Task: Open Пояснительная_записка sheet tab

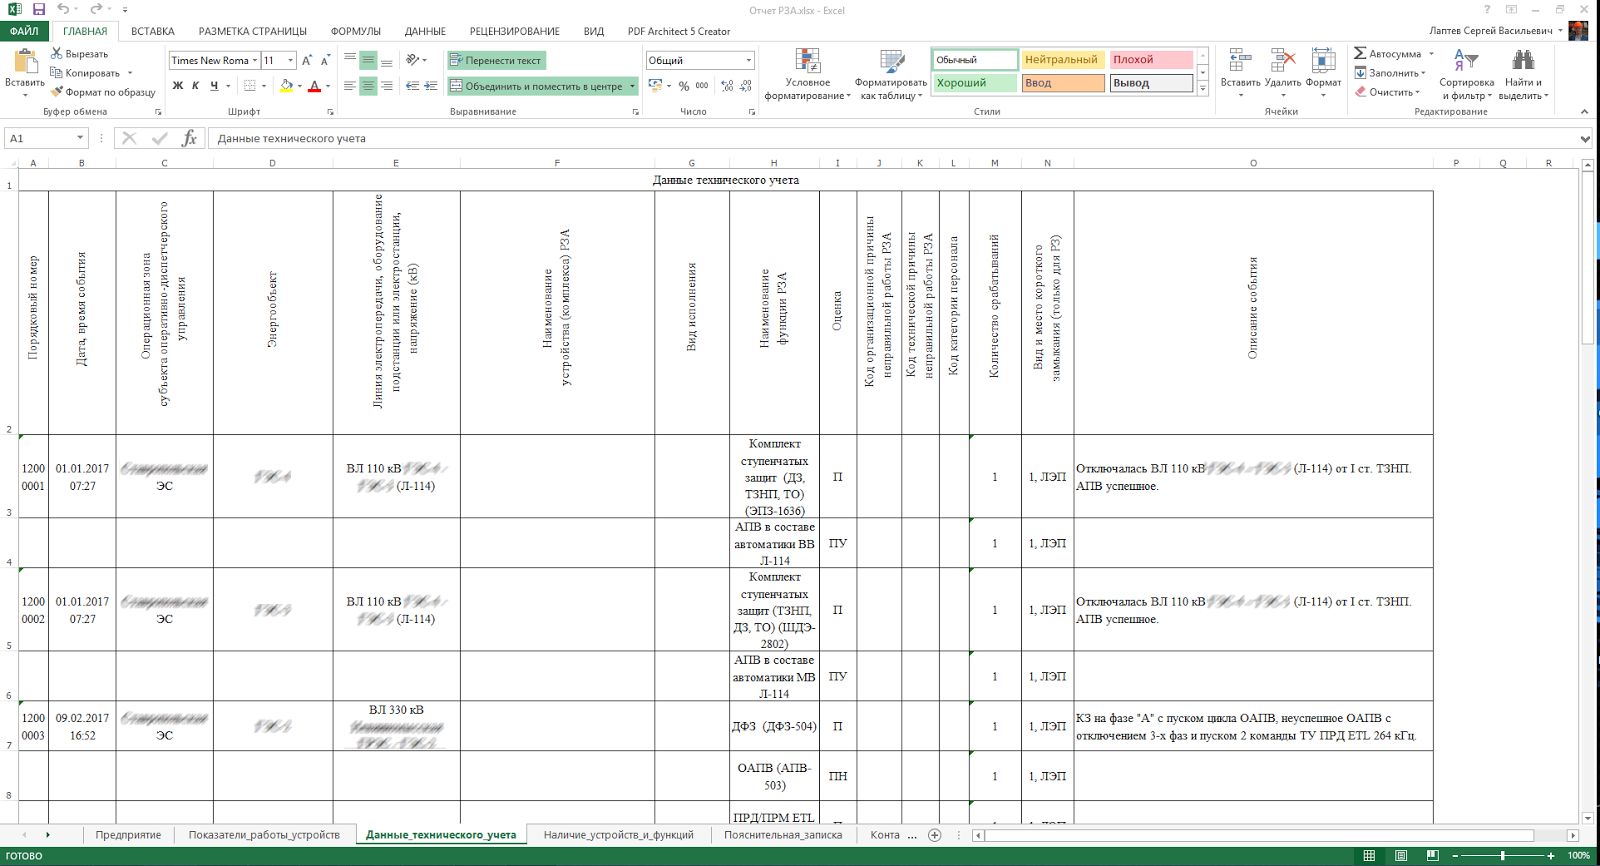Action: (x=783, y=835)
